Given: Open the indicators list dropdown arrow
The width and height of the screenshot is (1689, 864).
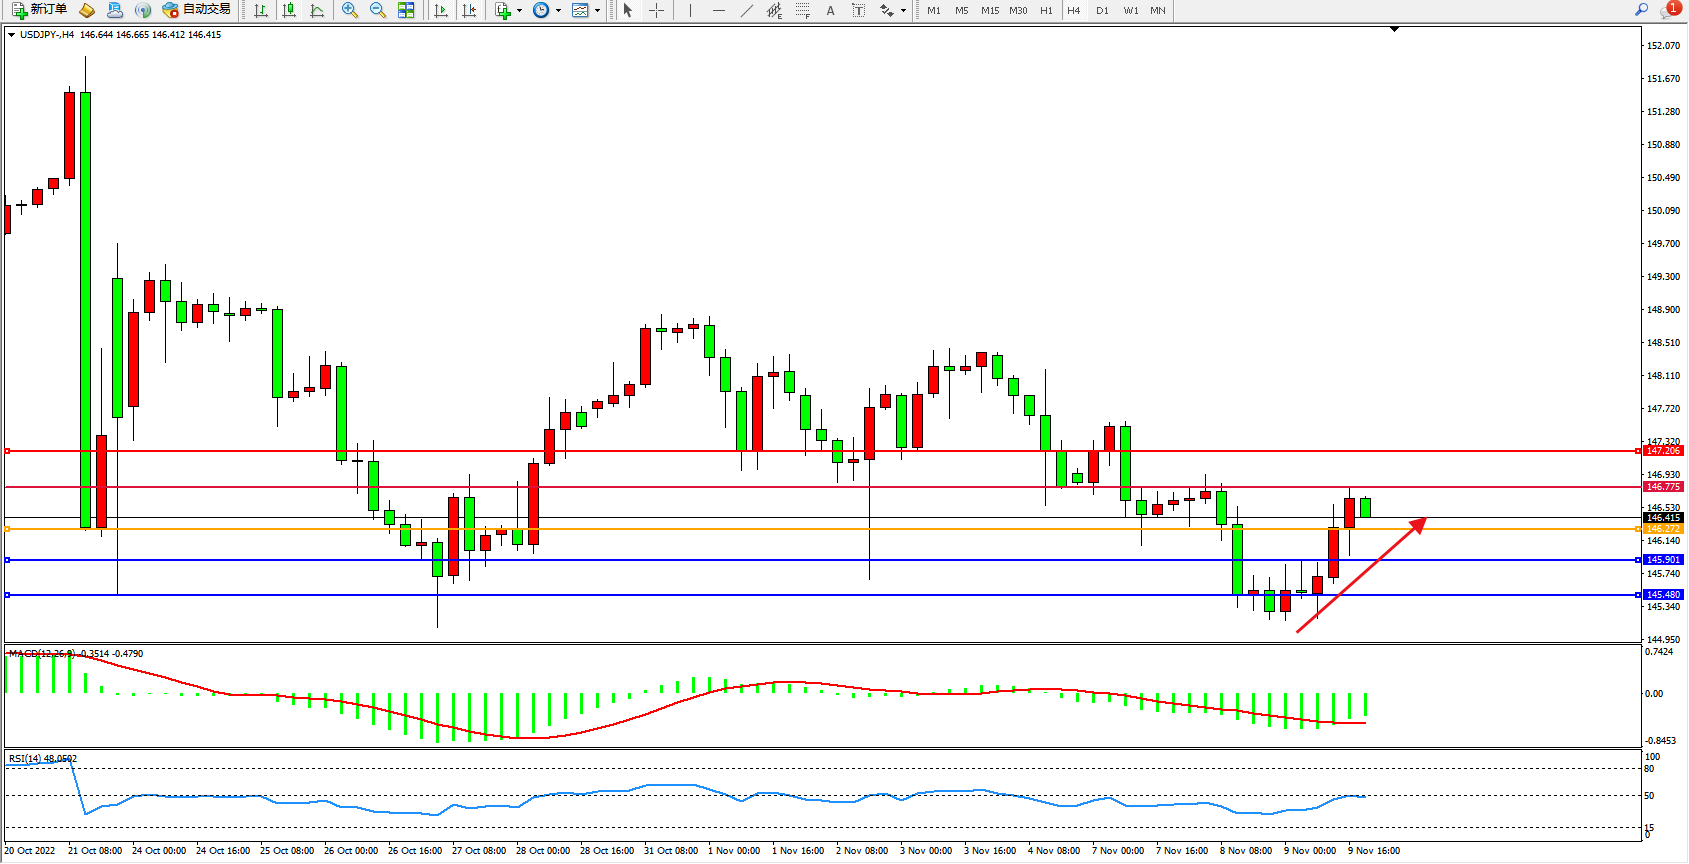Looking at the screenshot, I should click(x=519, y=11).
